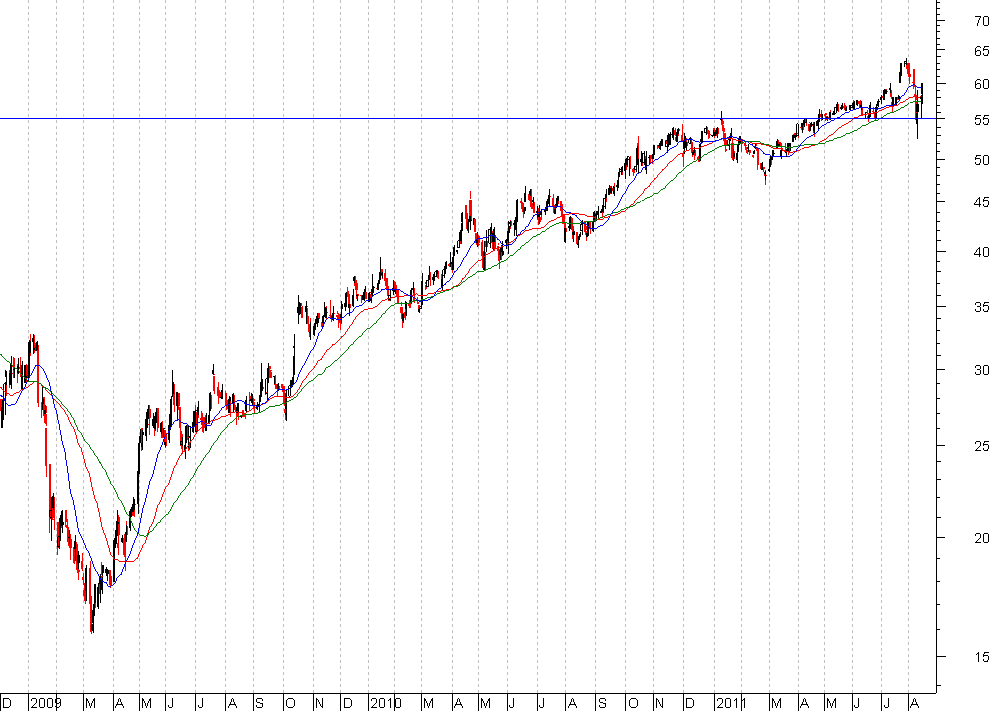
Task: Select the blue horizontal support line at 55
Action: click(x=469, y=118)
